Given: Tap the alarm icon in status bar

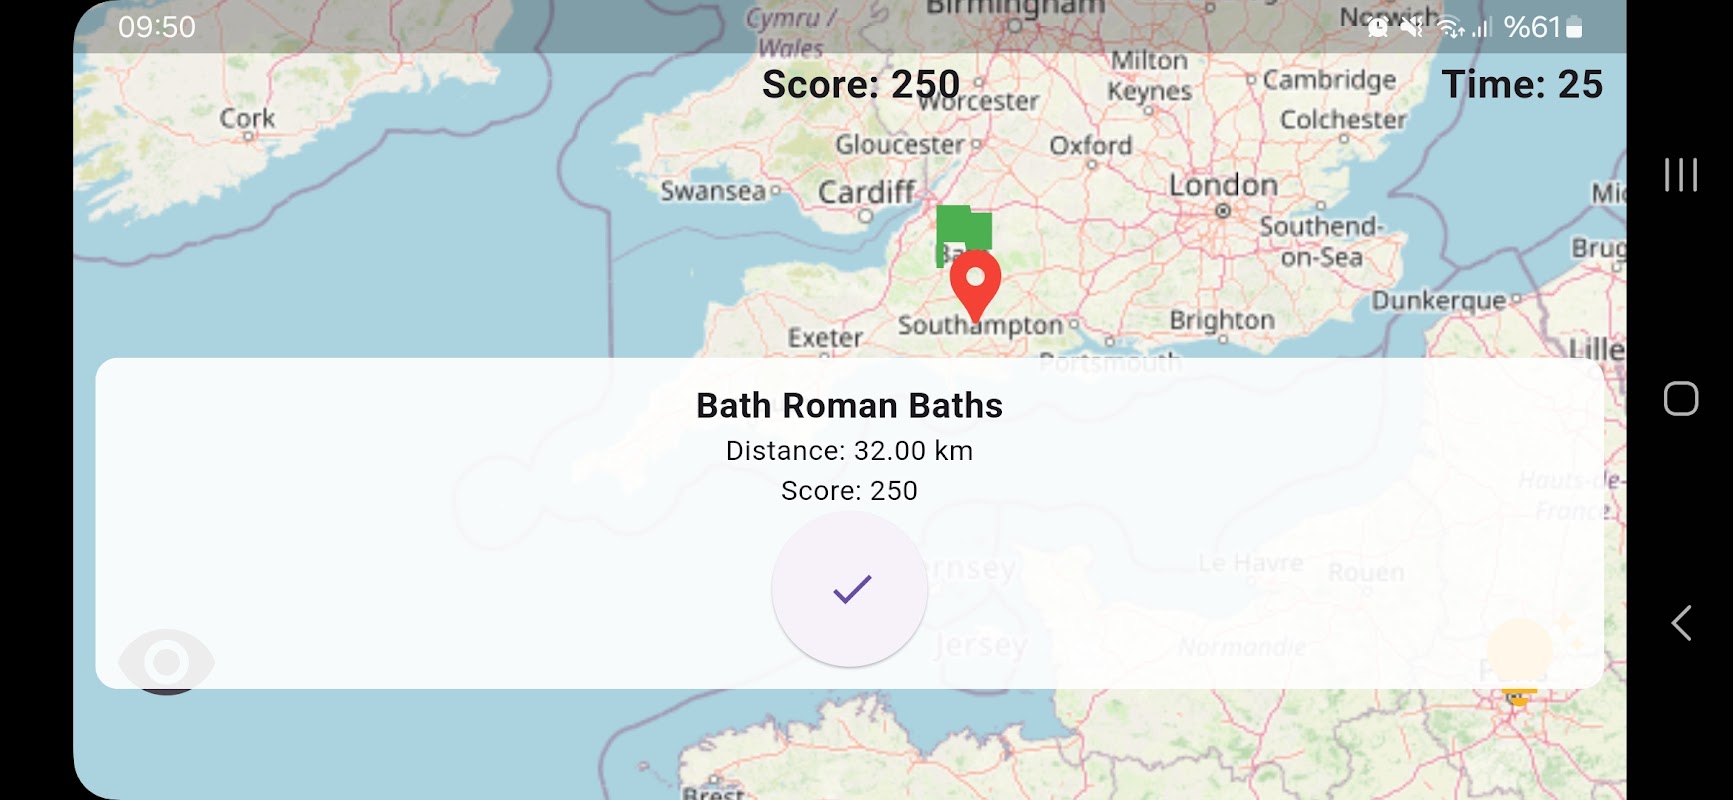Looking at the screenshot, I should pyautogui.click(x=1378, y=28).
